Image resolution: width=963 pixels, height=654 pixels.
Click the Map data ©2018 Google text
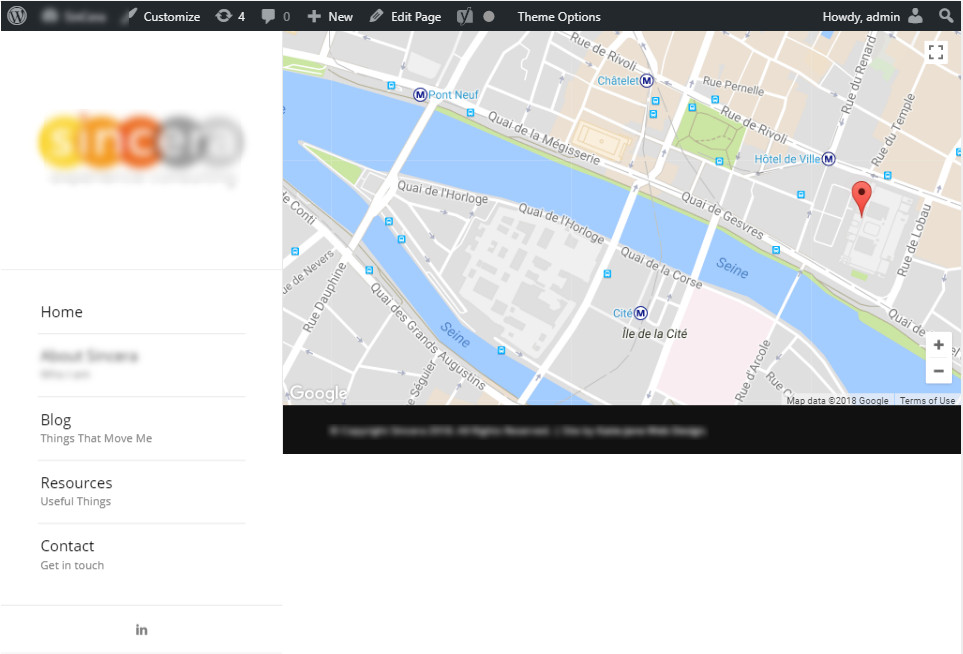tap(838, 400)
